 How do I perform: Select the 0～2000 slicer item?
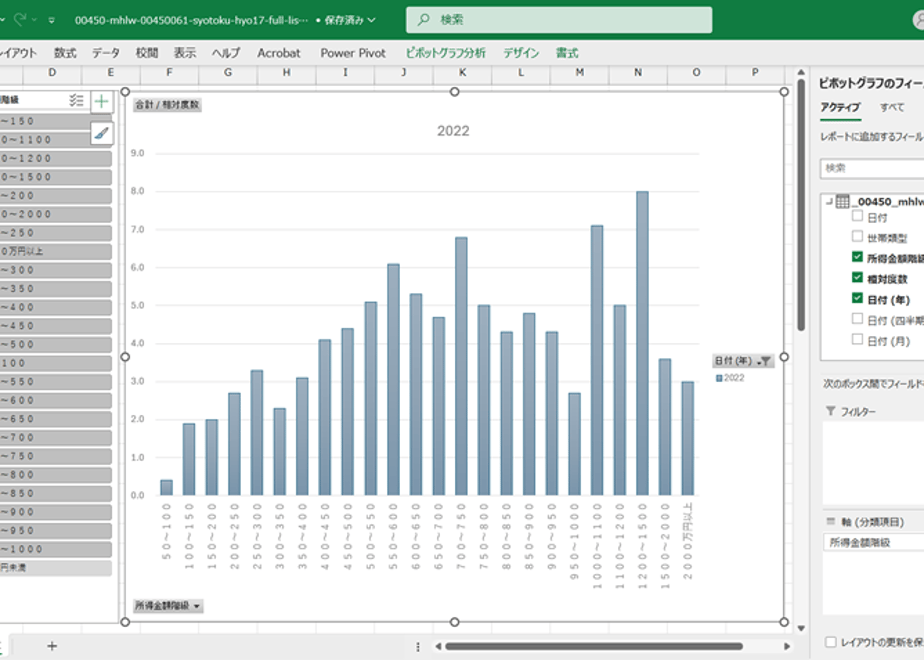click(55, 214)
